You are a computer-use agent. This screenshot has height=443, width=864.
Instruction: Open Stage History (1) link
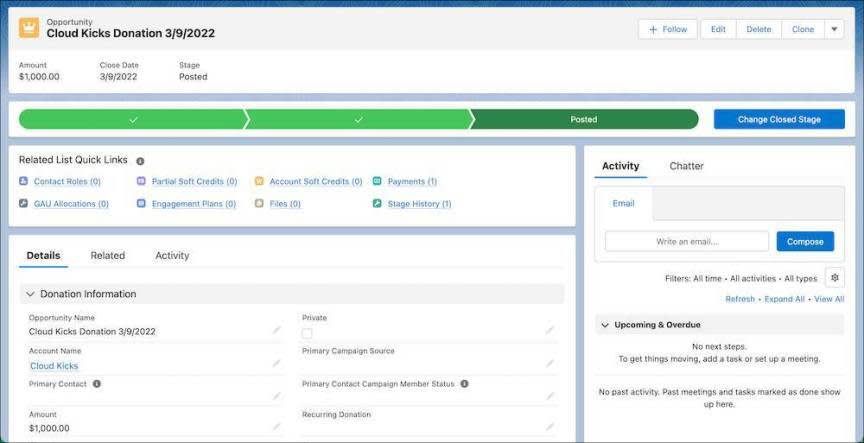point(419,203)
